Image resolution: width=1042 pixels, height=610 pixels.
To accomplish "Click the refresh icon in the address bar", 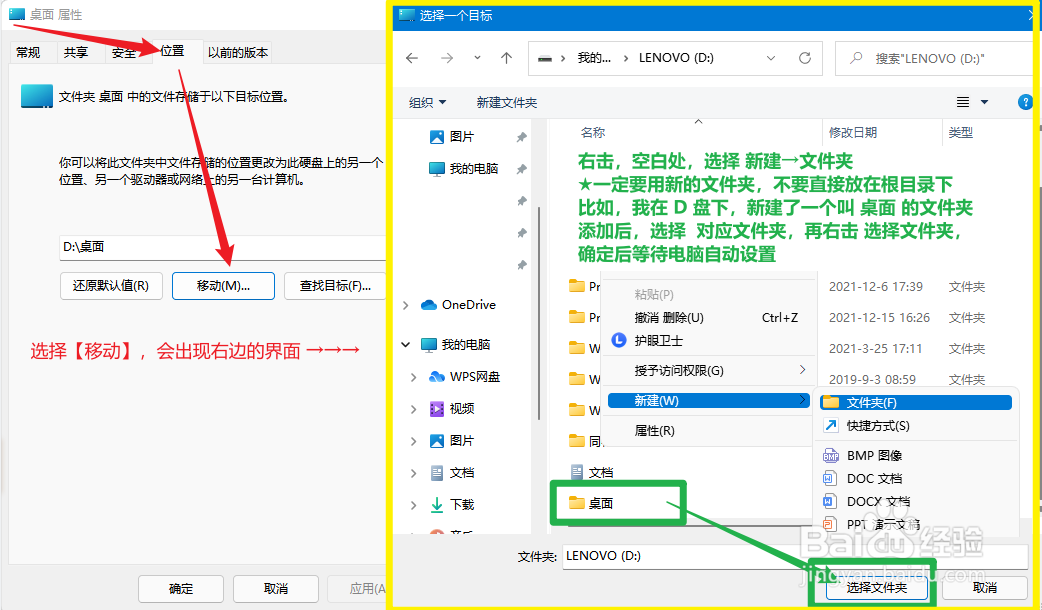I will click(x=806, y=57).
